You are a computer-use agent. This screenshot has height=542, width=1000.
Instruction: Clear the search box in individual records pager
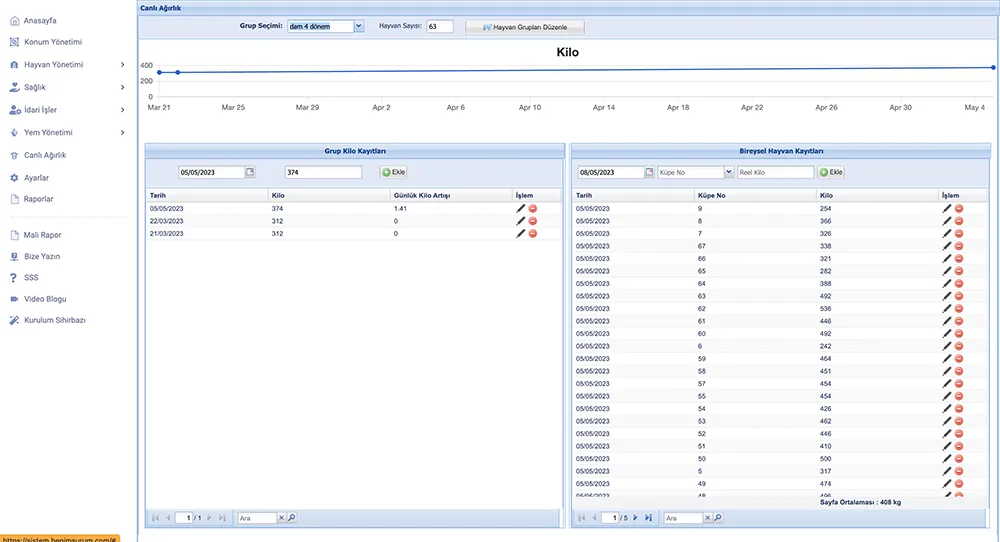pos(708,518)
